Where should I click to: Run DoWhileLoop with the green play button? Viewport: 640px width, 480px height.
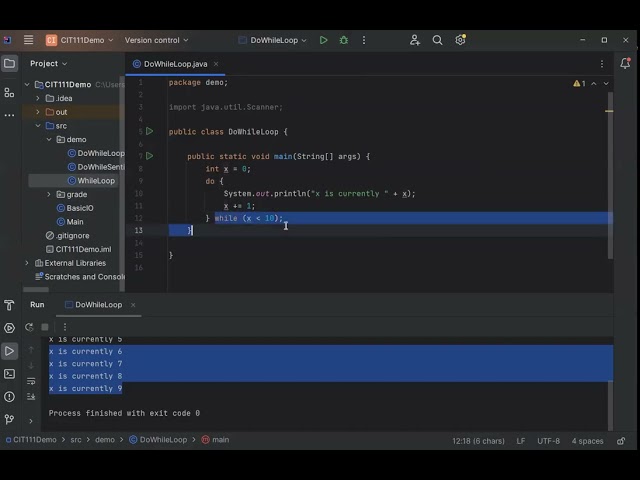pos(323,40)
